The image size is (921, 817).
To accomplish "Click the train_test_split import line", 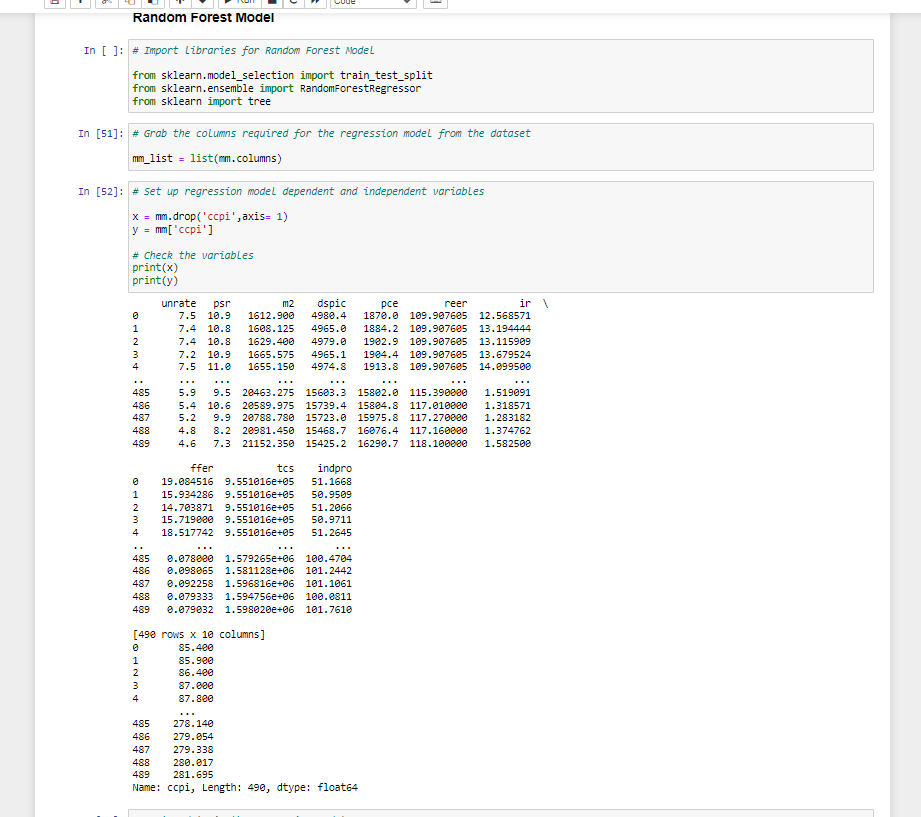I will coord(283,76).
